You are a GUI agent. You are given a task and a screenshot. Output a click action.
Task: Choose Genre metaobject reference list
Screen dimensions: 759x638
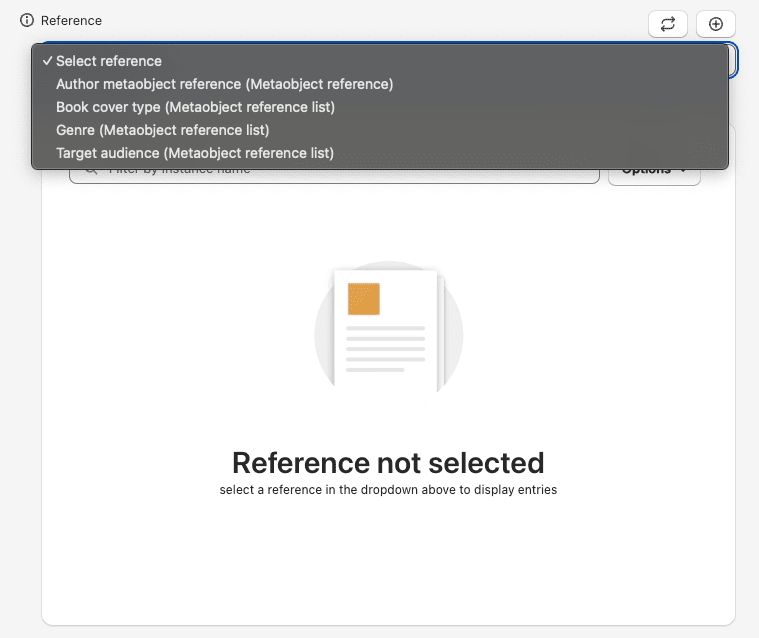point(162,130)
